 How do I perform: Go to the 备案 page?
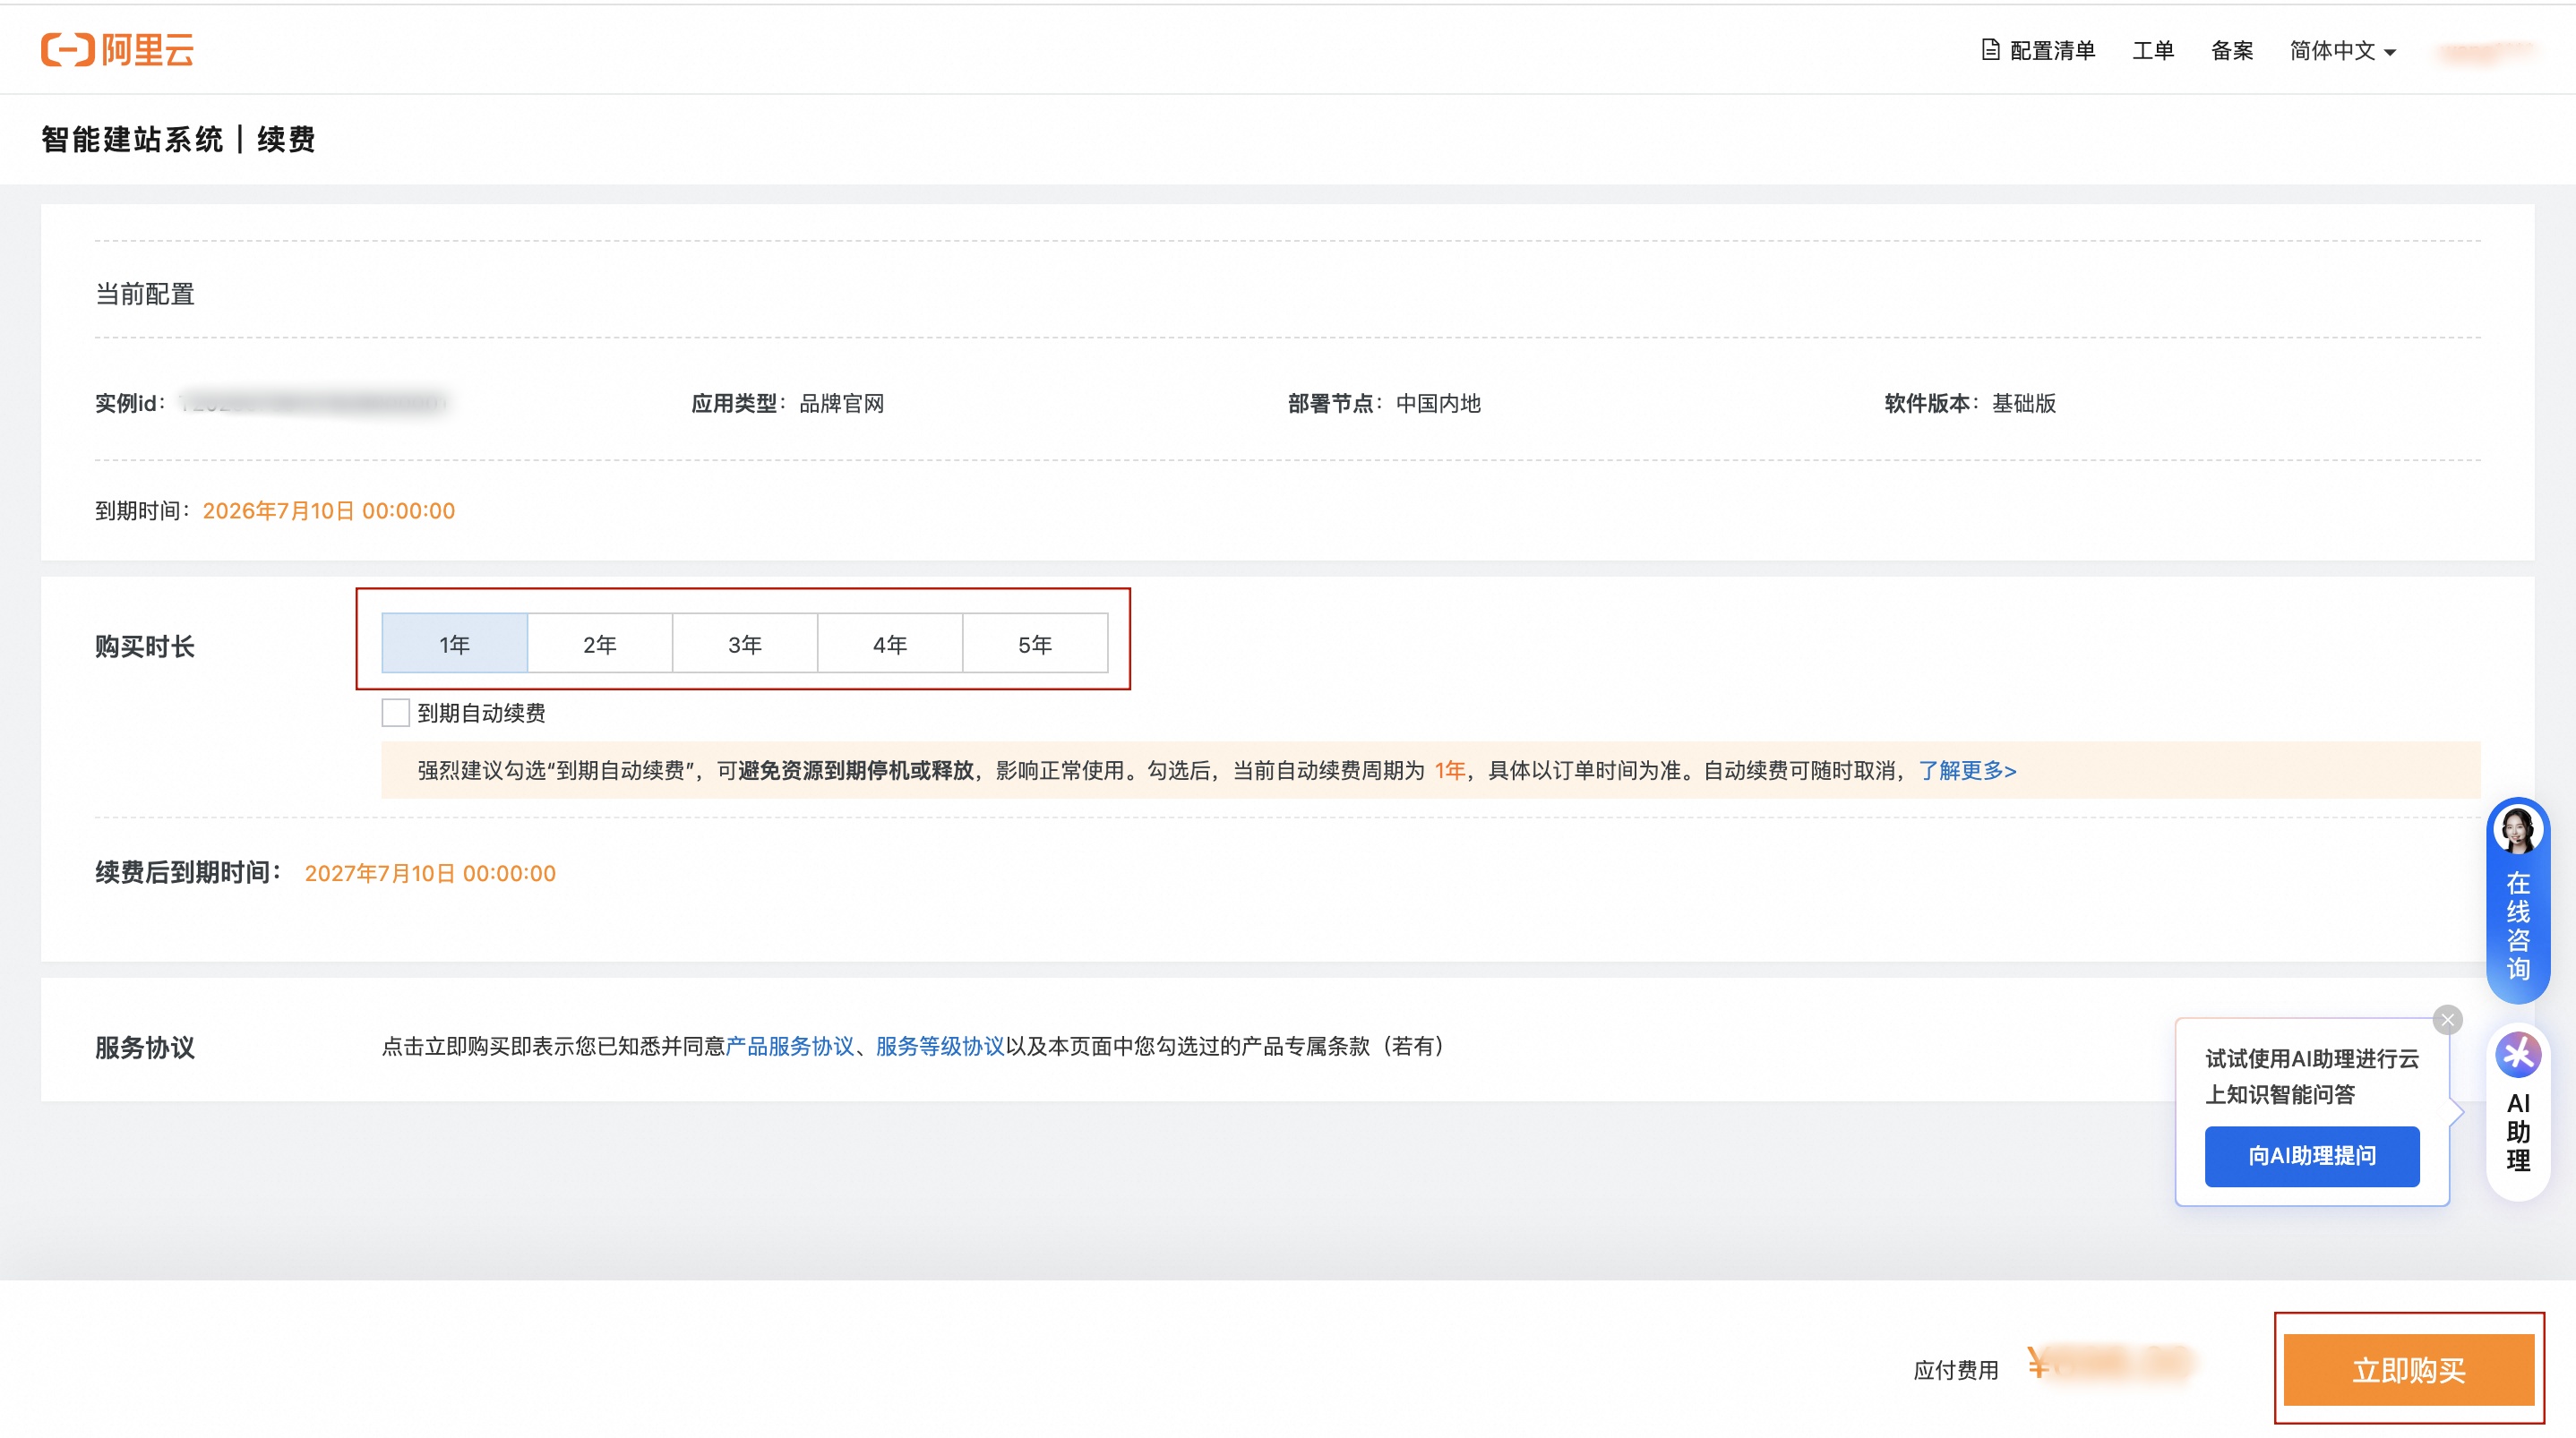(2232, 50)
